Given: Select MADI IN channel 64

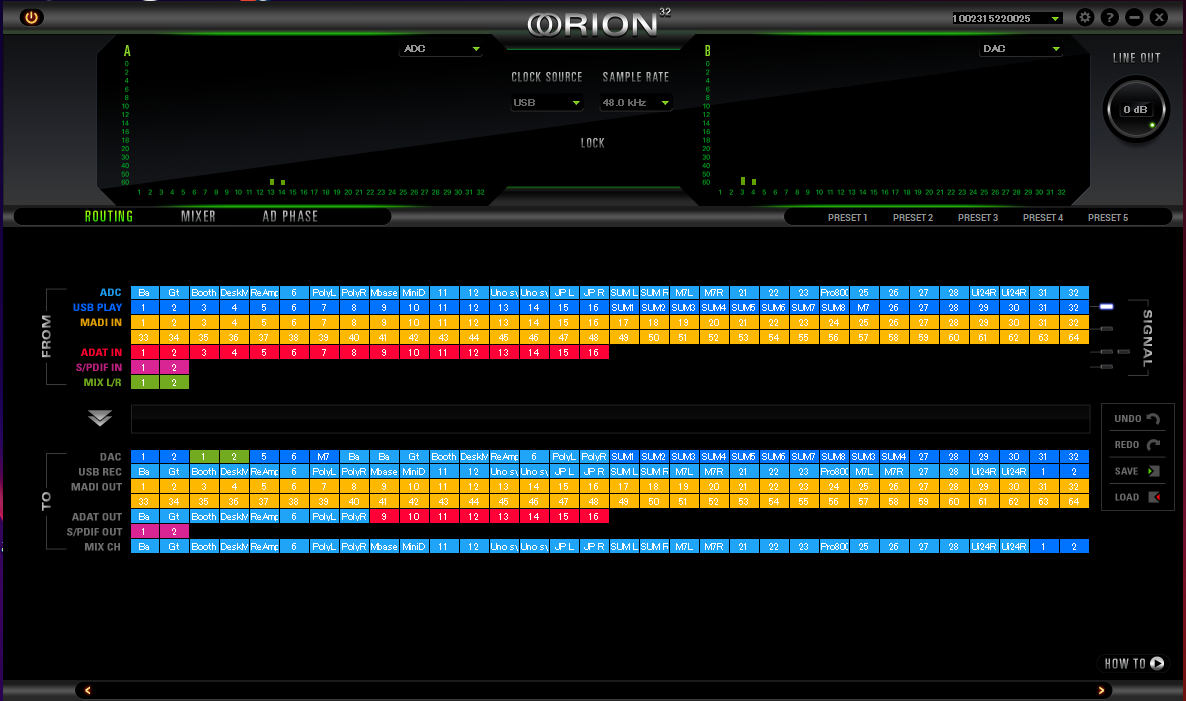Looking at the screenshot, I should point(1073,337).
